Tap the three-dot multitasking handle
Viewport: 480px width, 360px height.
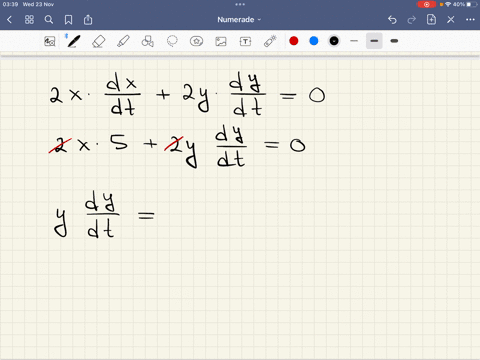pos(240,4)
